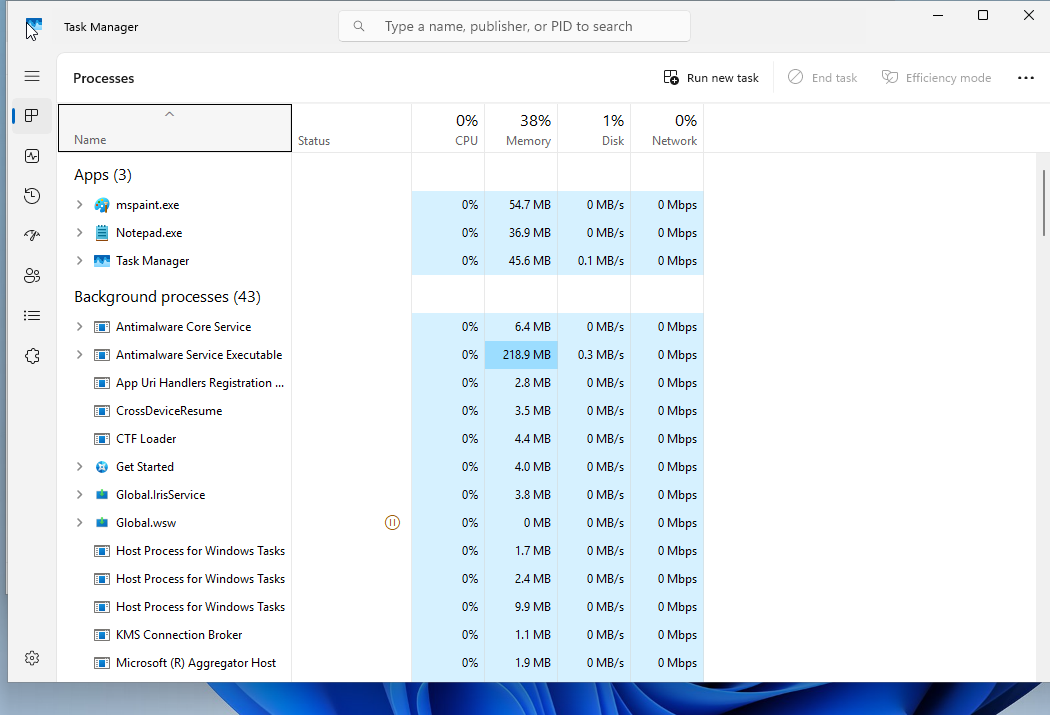
Task: Click the Get Started app icon
Action: (102, 467)
